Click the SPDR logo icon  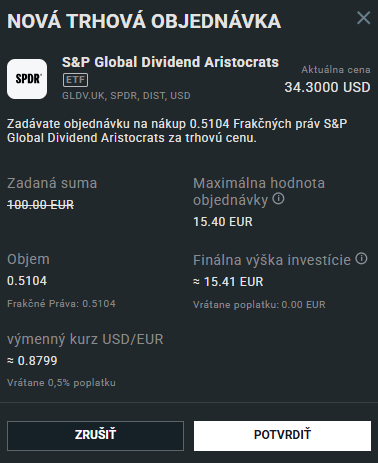(x=27, y=79)
